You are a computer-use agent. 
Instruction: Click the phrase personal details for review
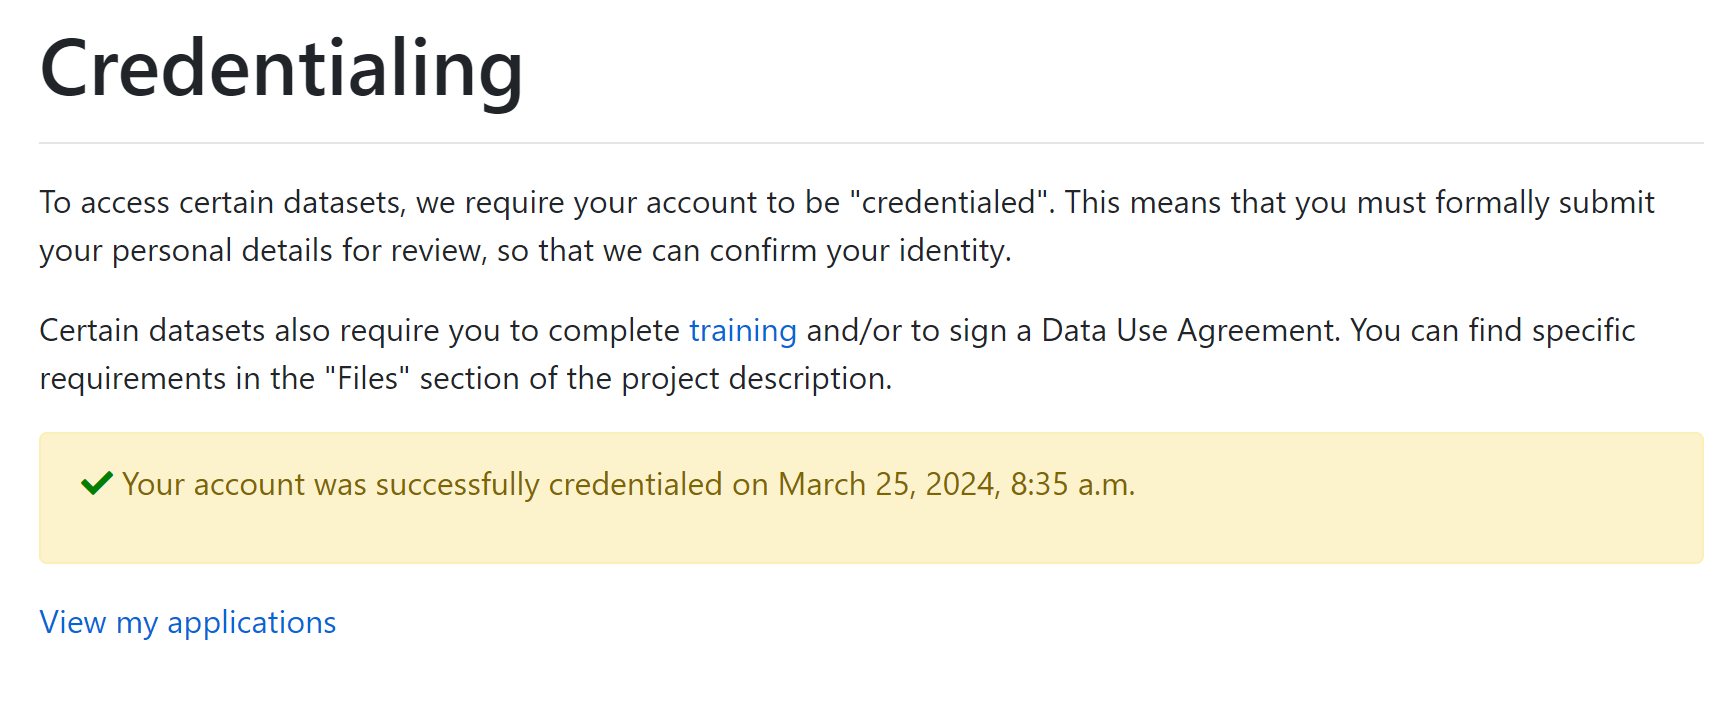(299, 251)
